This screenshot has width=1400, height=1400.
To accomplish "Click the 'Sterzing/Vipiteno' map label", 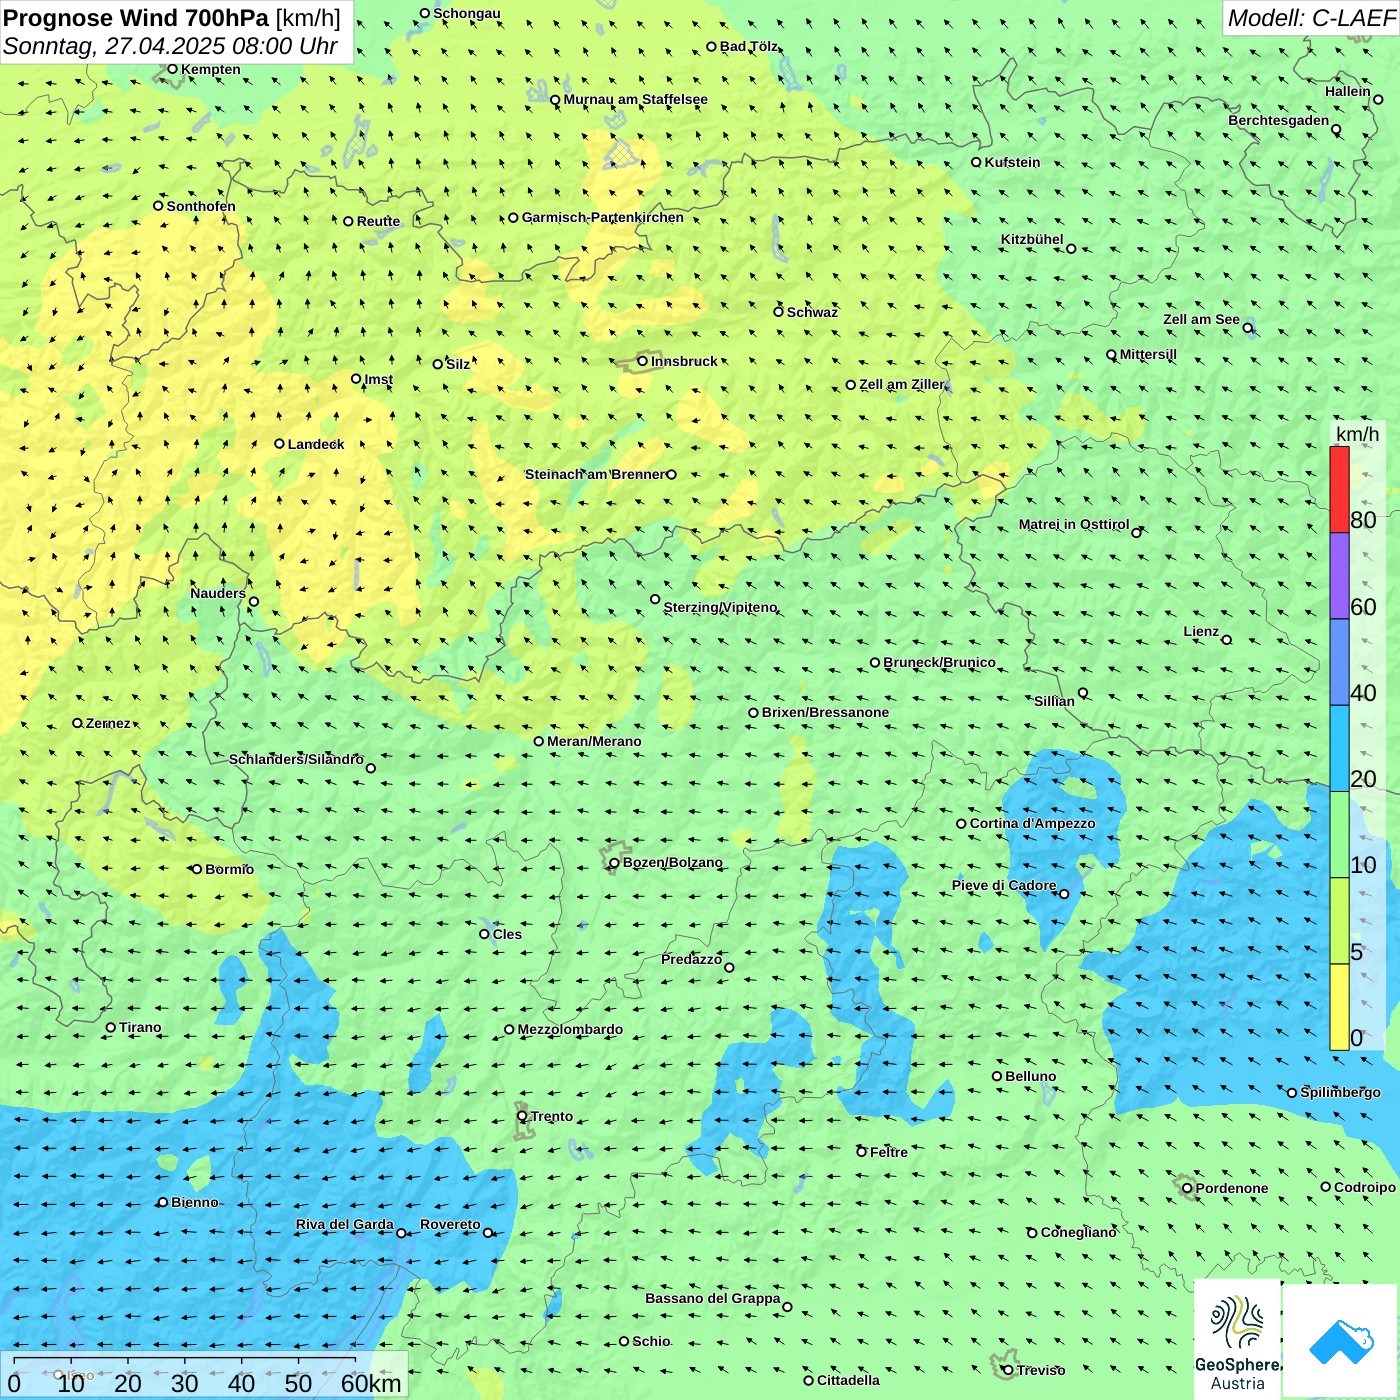I will [720, 607].
